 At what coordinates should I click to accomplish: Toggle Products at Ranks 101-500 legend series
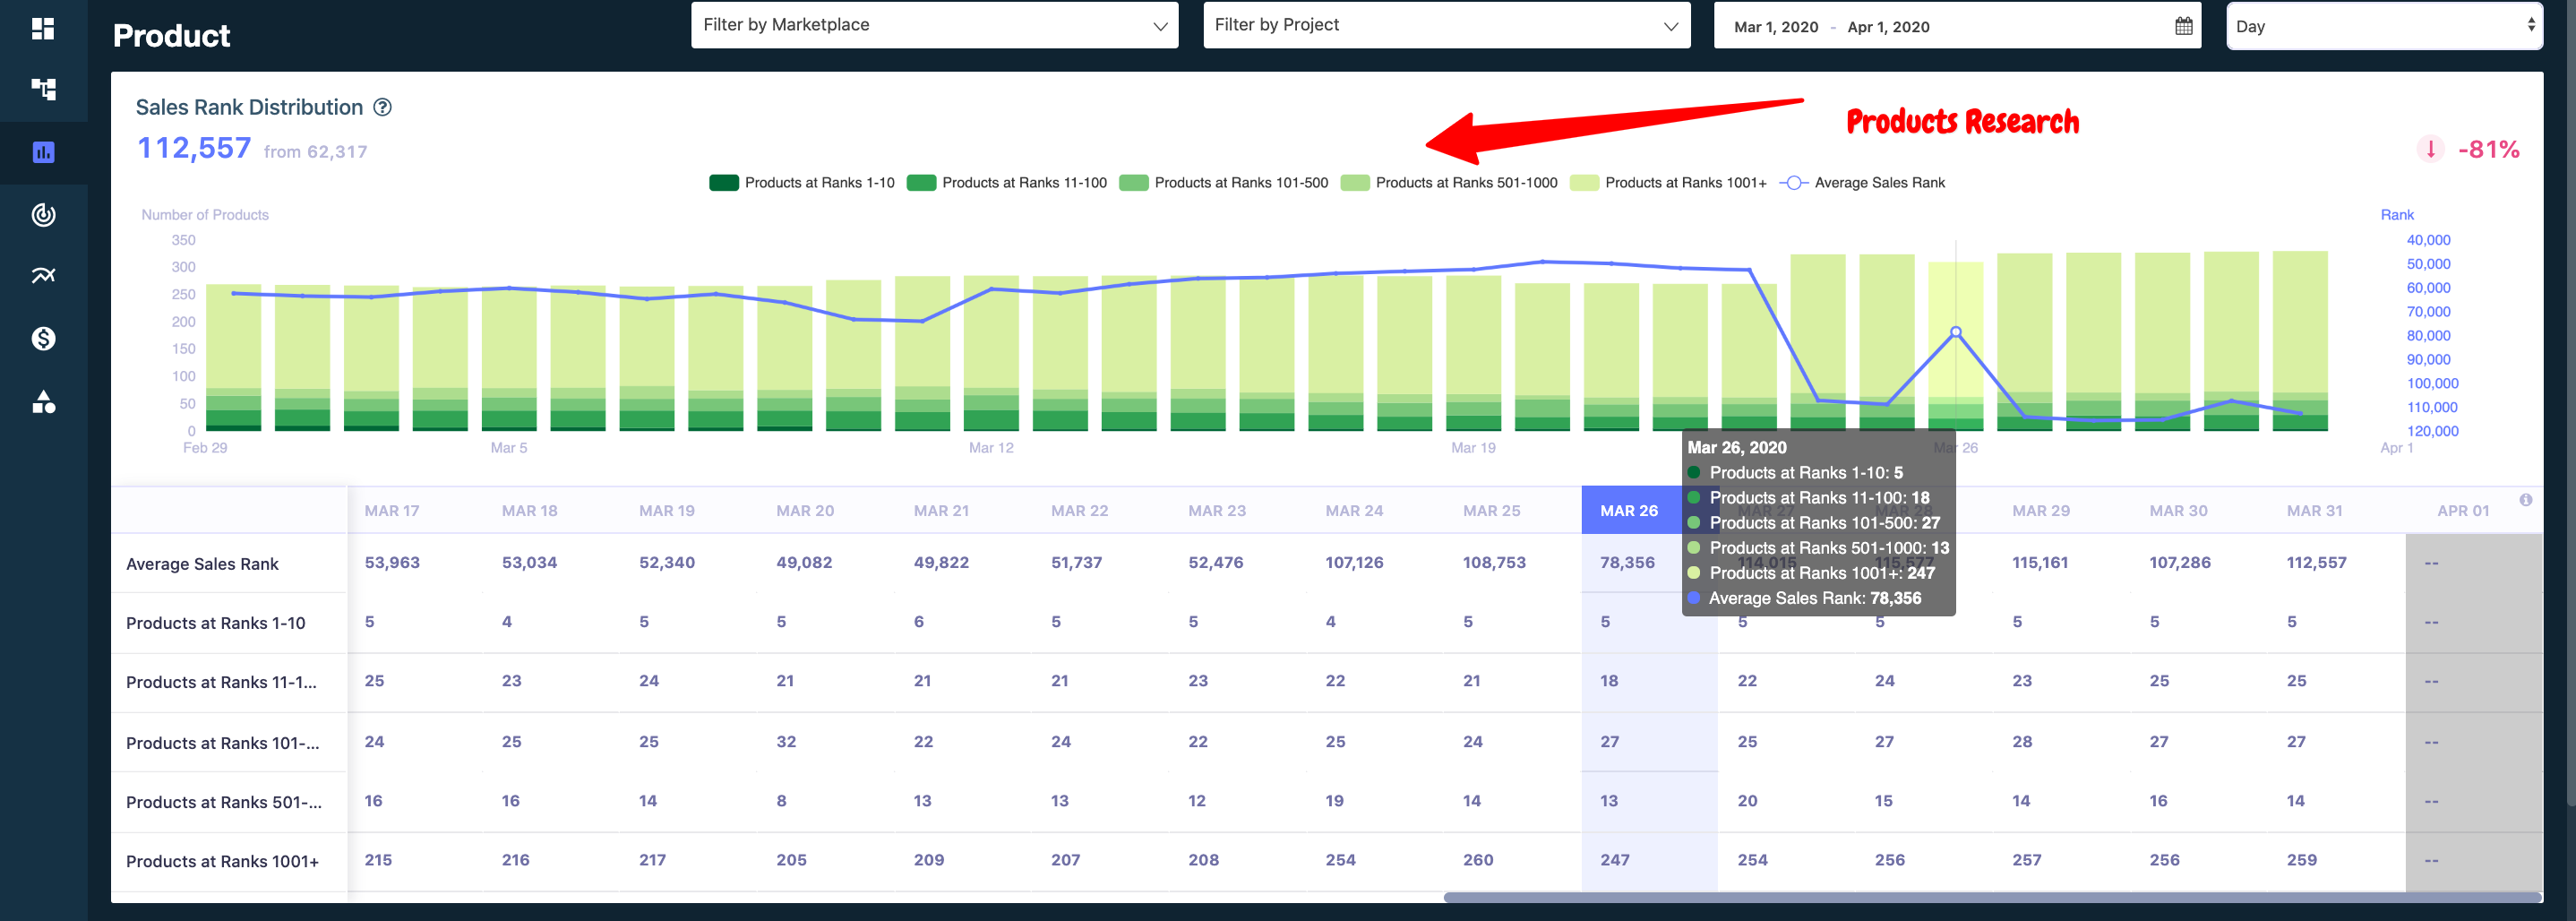coord(1225,183)
